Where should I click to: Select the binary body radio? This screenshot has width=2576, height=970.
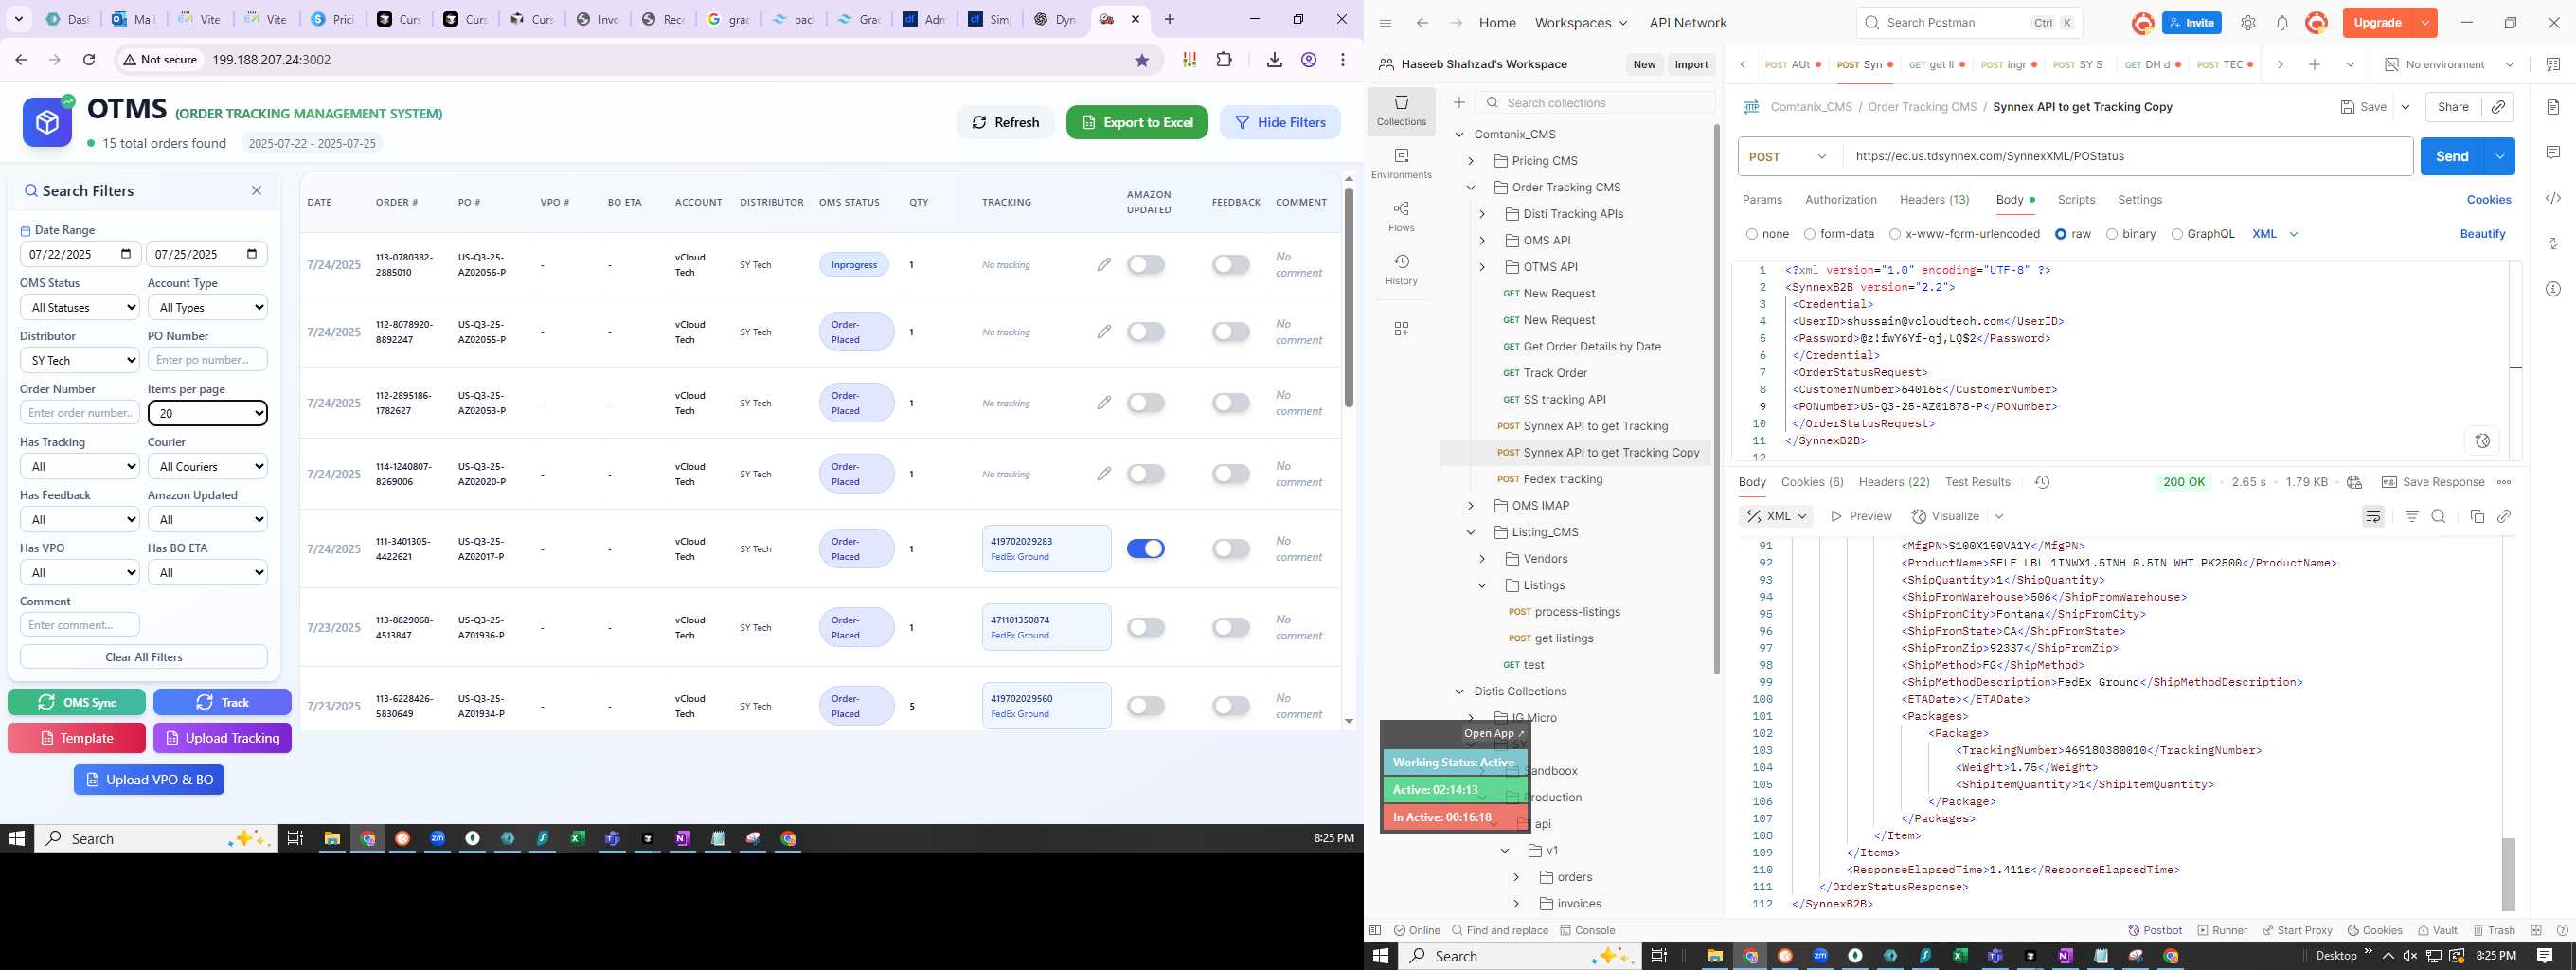(x=2111, y=234)
